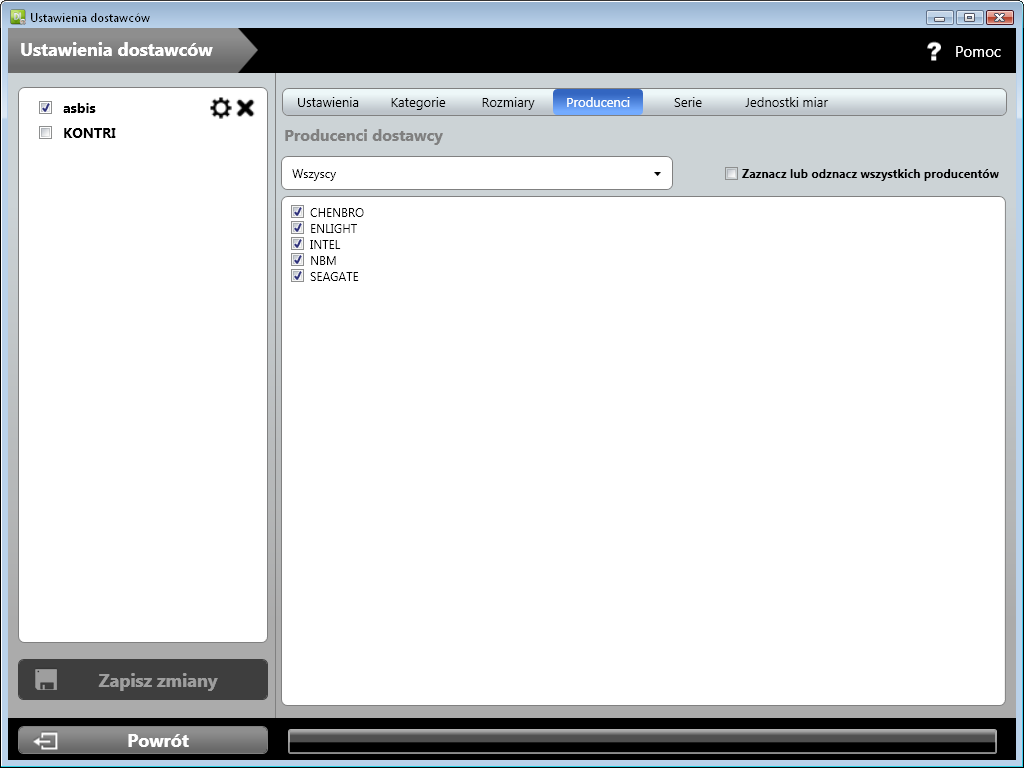Click the question mark help icon
1024x768 pixels.
pyautogui.click(x=934, y=52)
